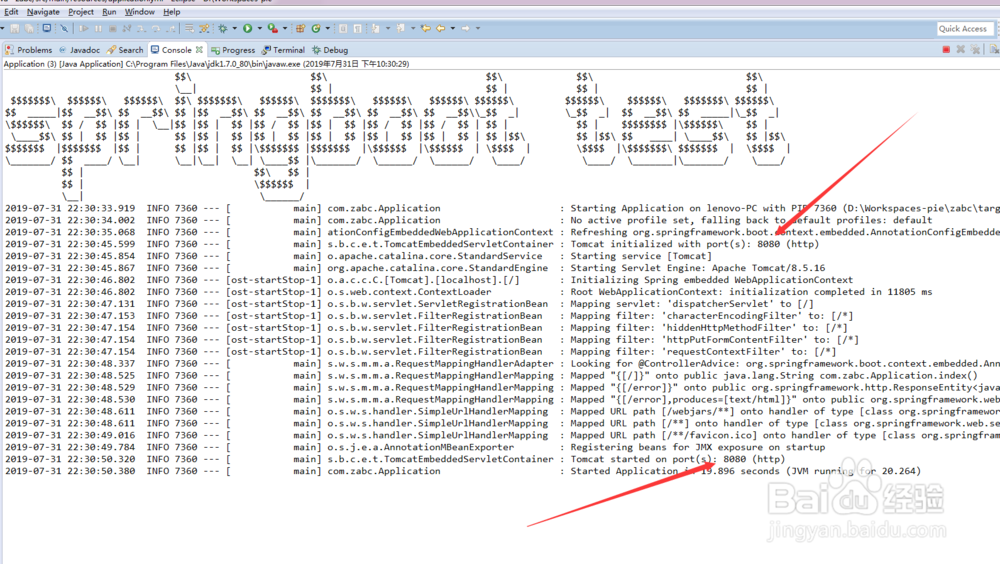Click the green Run button icon
This screenshot has height=564, width=1000.
click(x=247, y=28)
